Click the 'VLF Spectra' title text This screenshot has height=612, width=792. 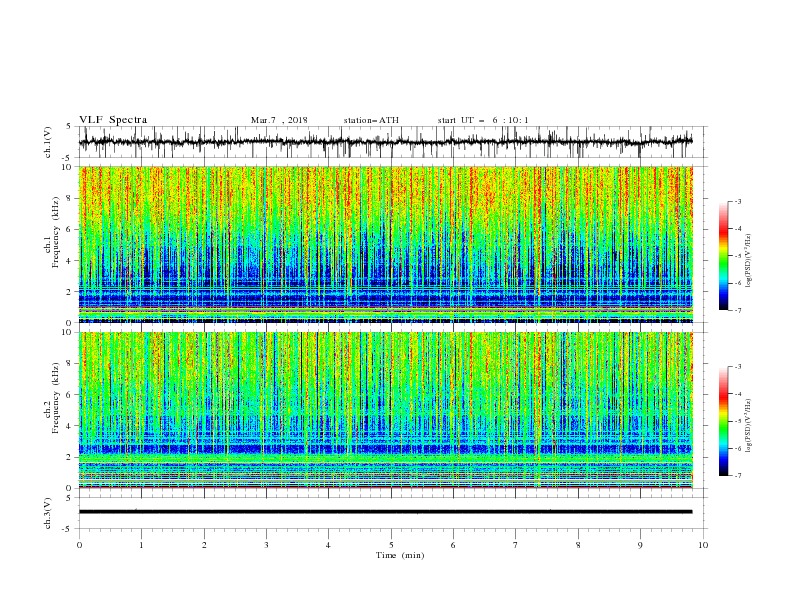click(x=113, y=120)
